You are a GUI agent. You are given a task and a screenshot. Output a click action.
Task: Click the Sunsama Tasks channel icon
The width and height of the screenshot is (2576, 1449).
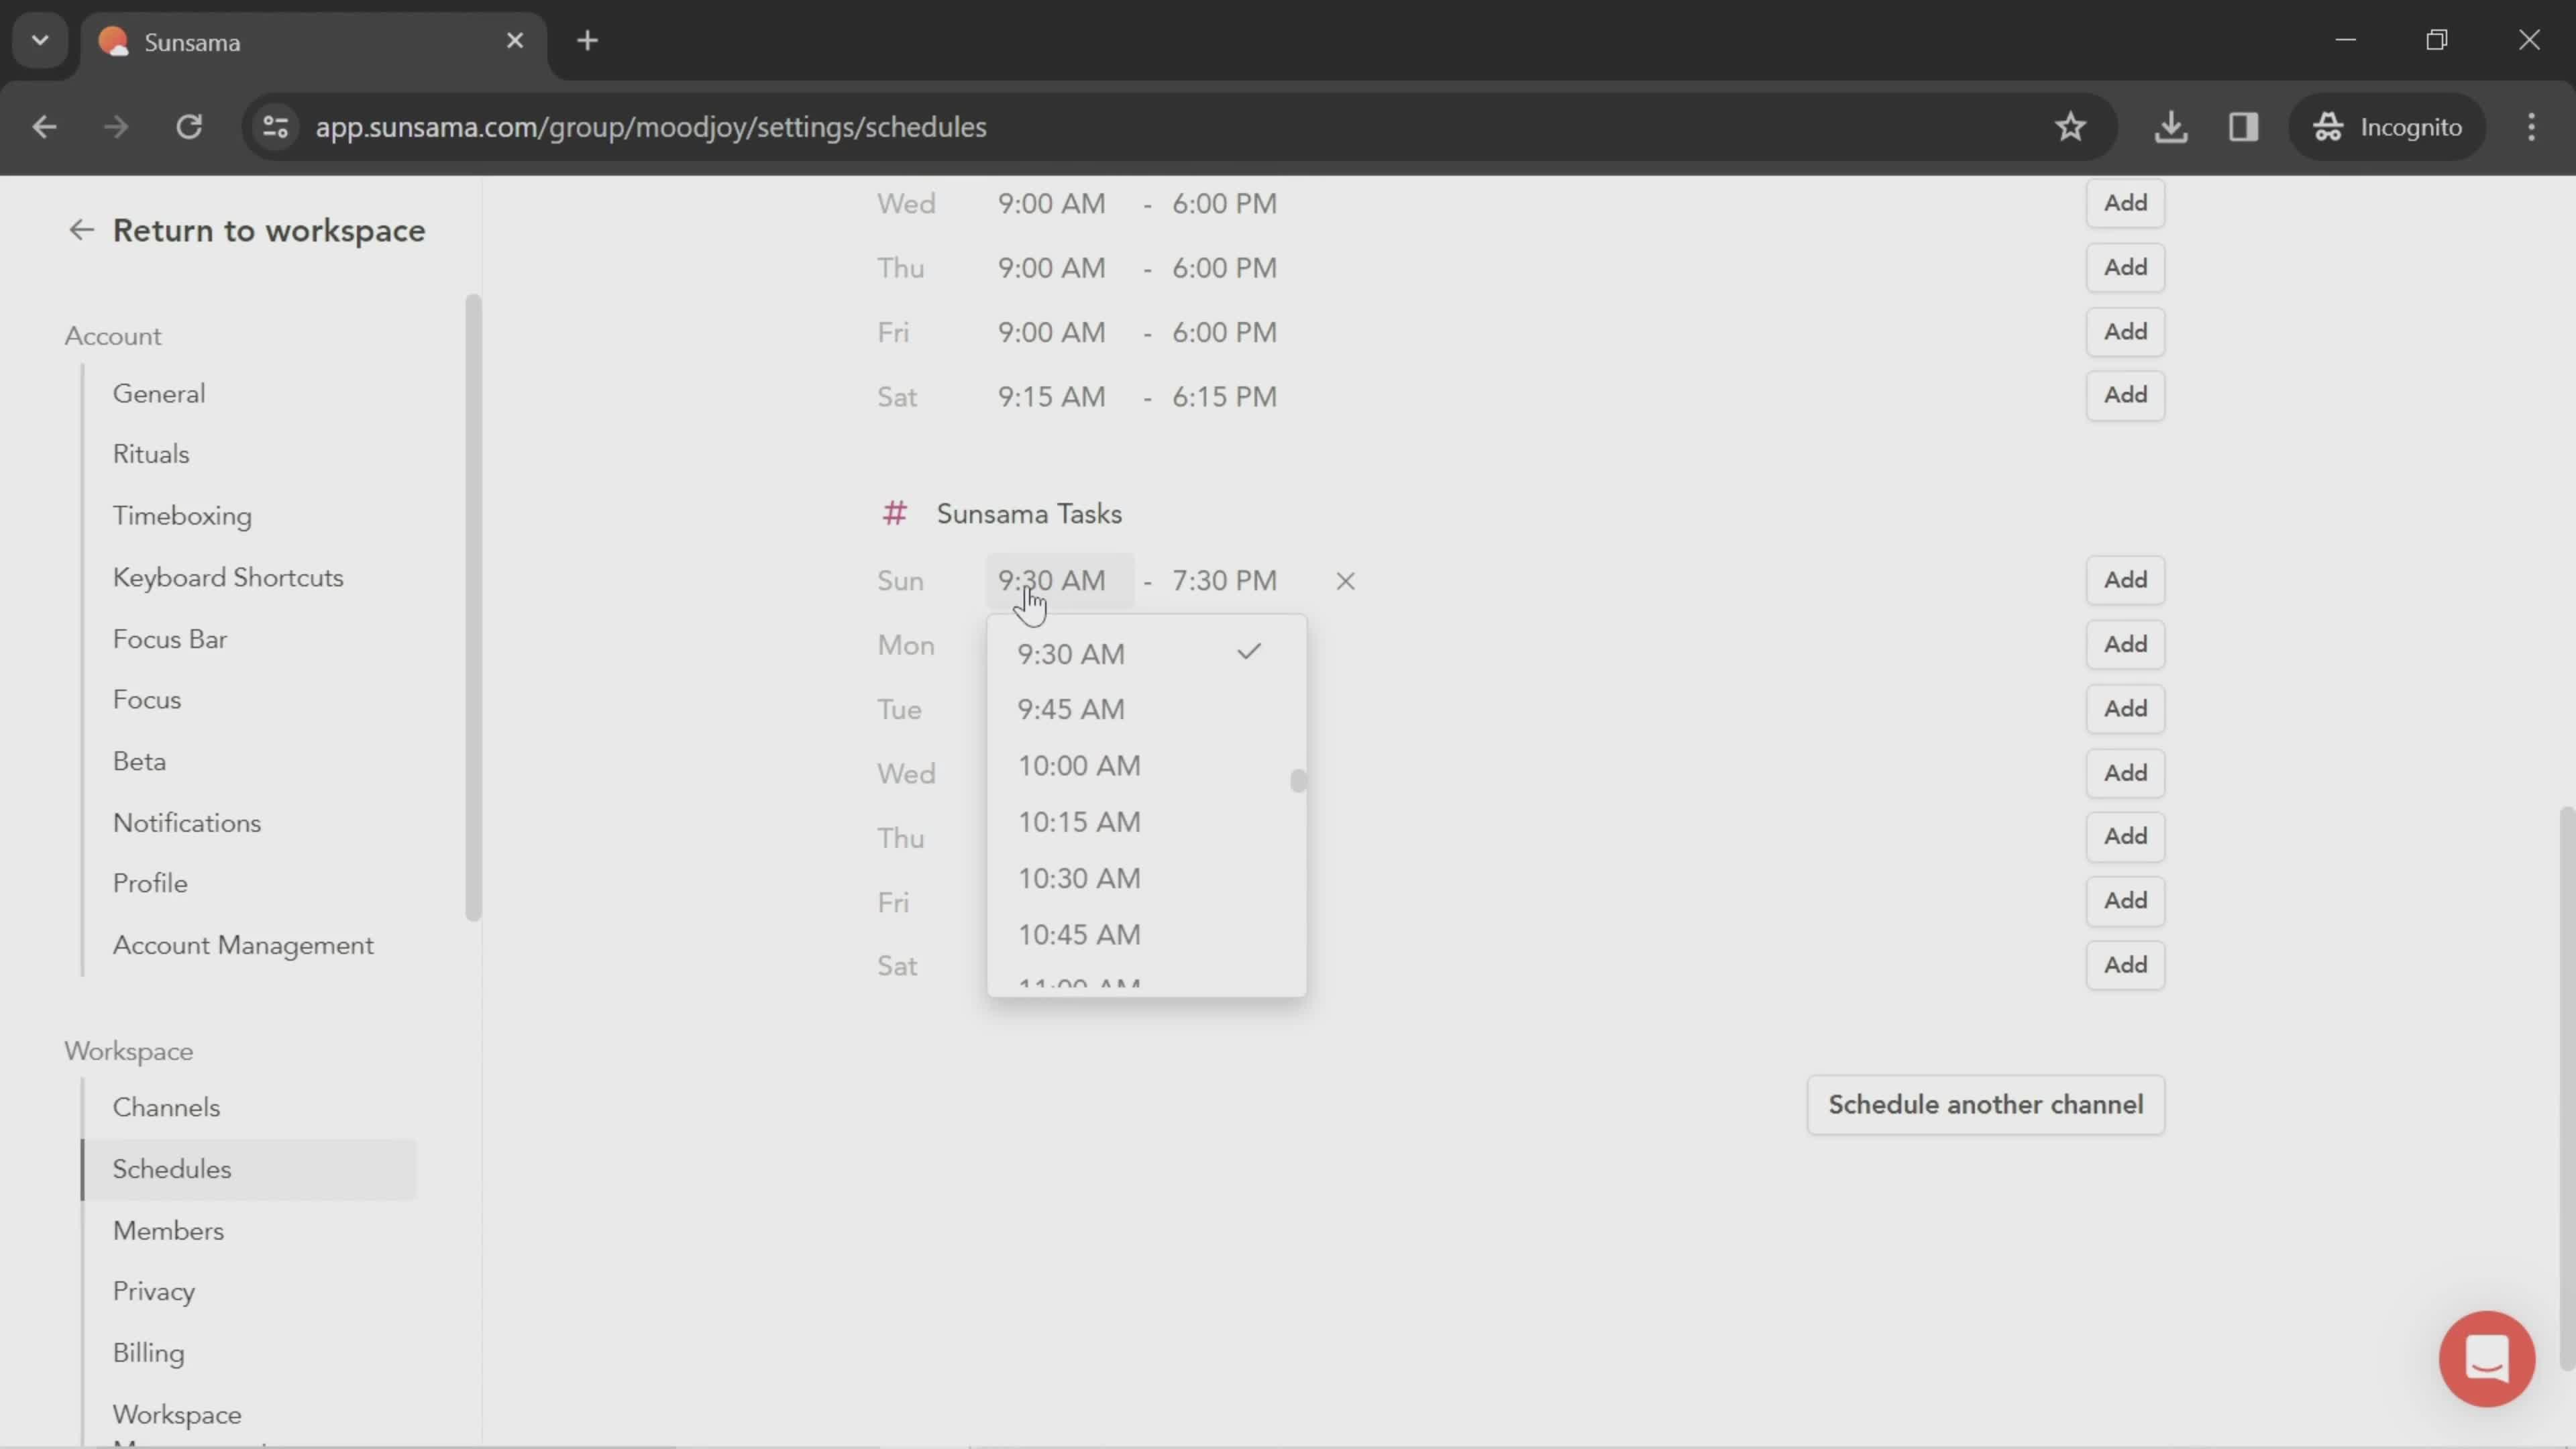[896, 513]
